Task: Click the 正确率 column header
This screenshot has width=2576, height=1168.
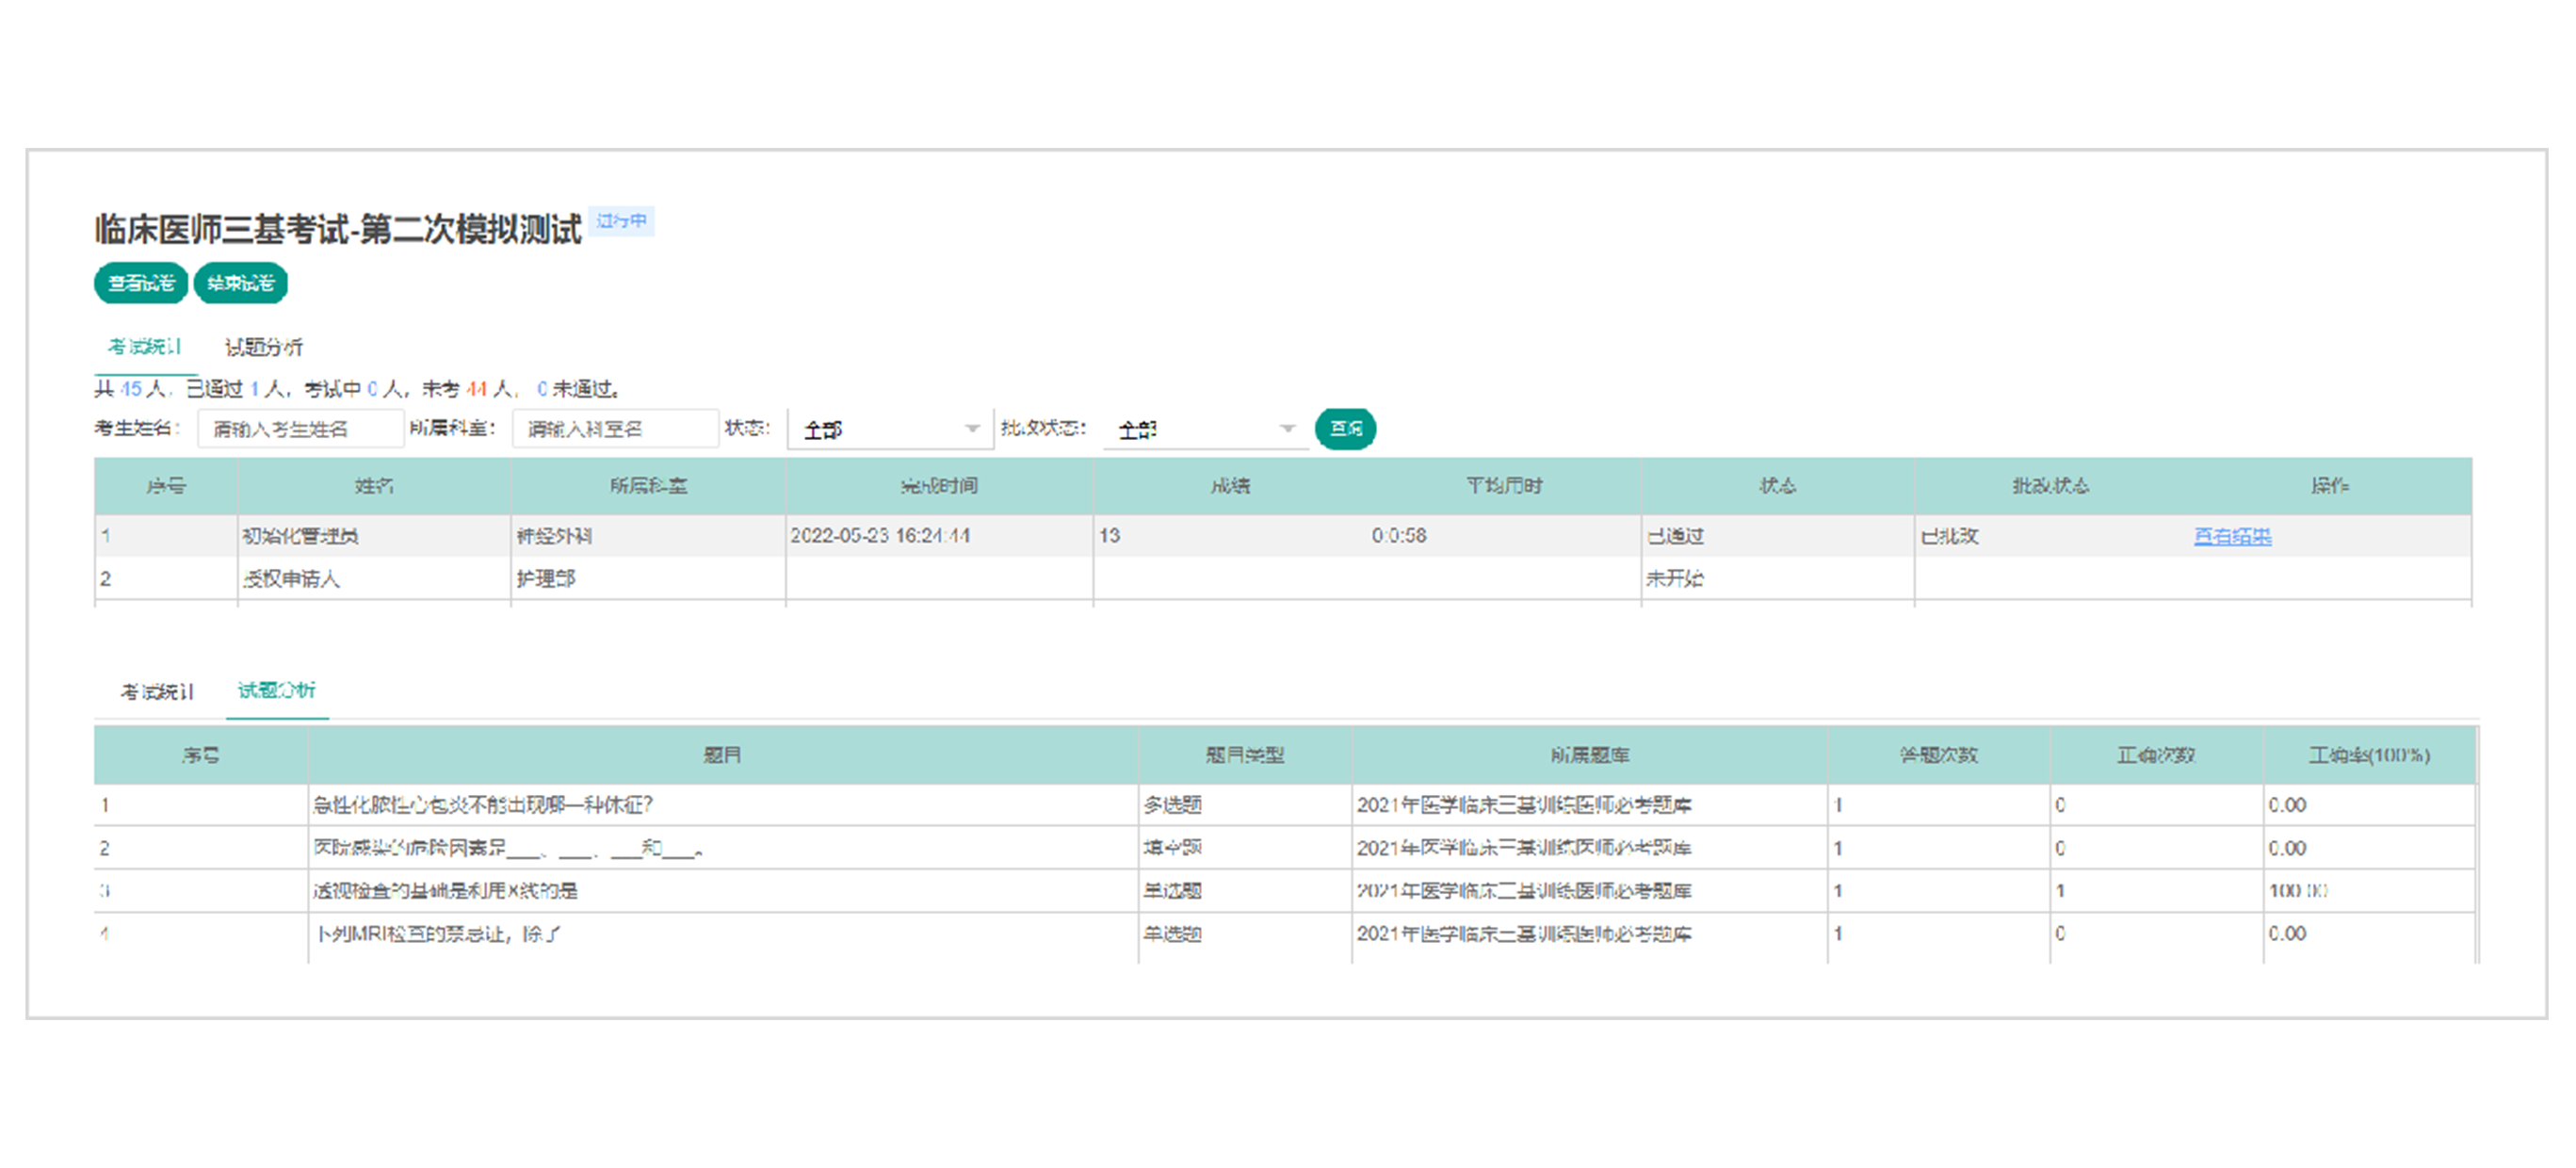Action: click(2368, 755)
